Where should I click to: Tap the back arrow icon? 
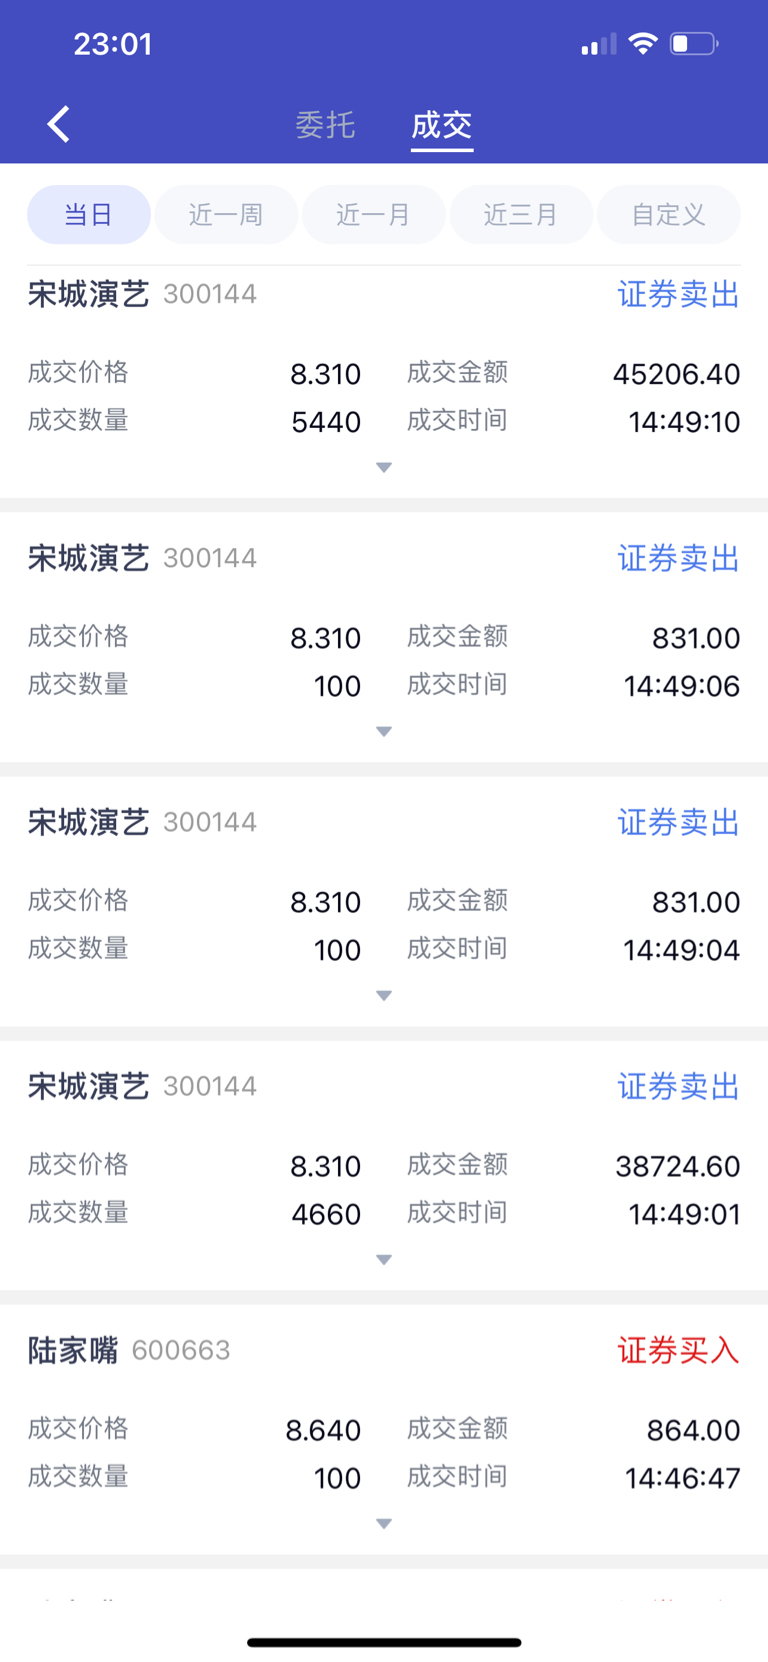coord(59,125)
